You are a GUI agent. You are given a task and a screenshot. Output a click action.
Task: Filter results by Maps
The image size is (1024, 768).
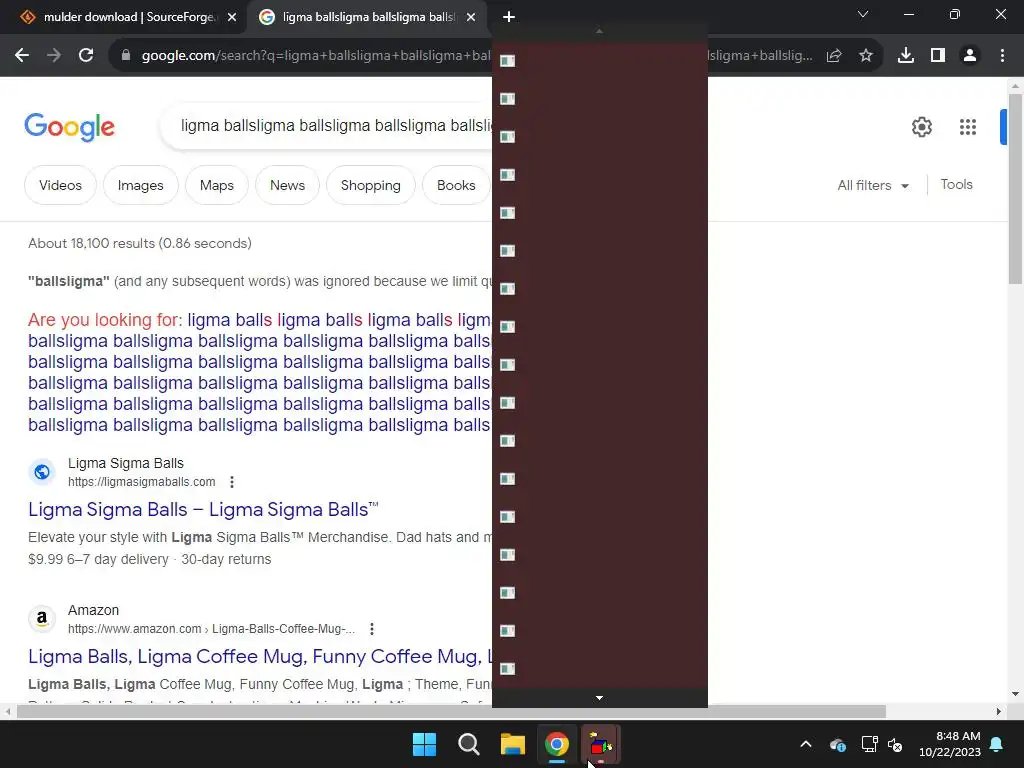(x=217, y=185)
